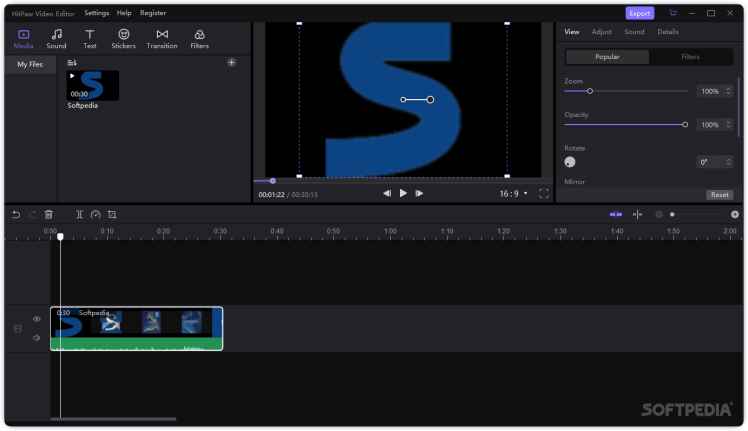
Task: Step back one frame in preview
Action: tap(387, 193)
